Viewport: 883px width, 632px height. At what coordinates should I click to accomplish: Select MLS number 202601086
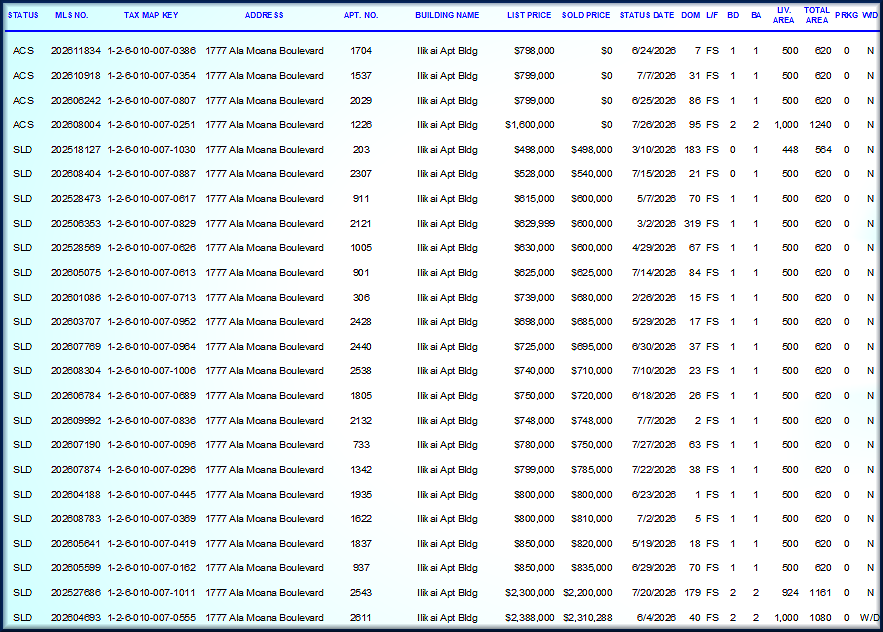(x=75, y=297)
